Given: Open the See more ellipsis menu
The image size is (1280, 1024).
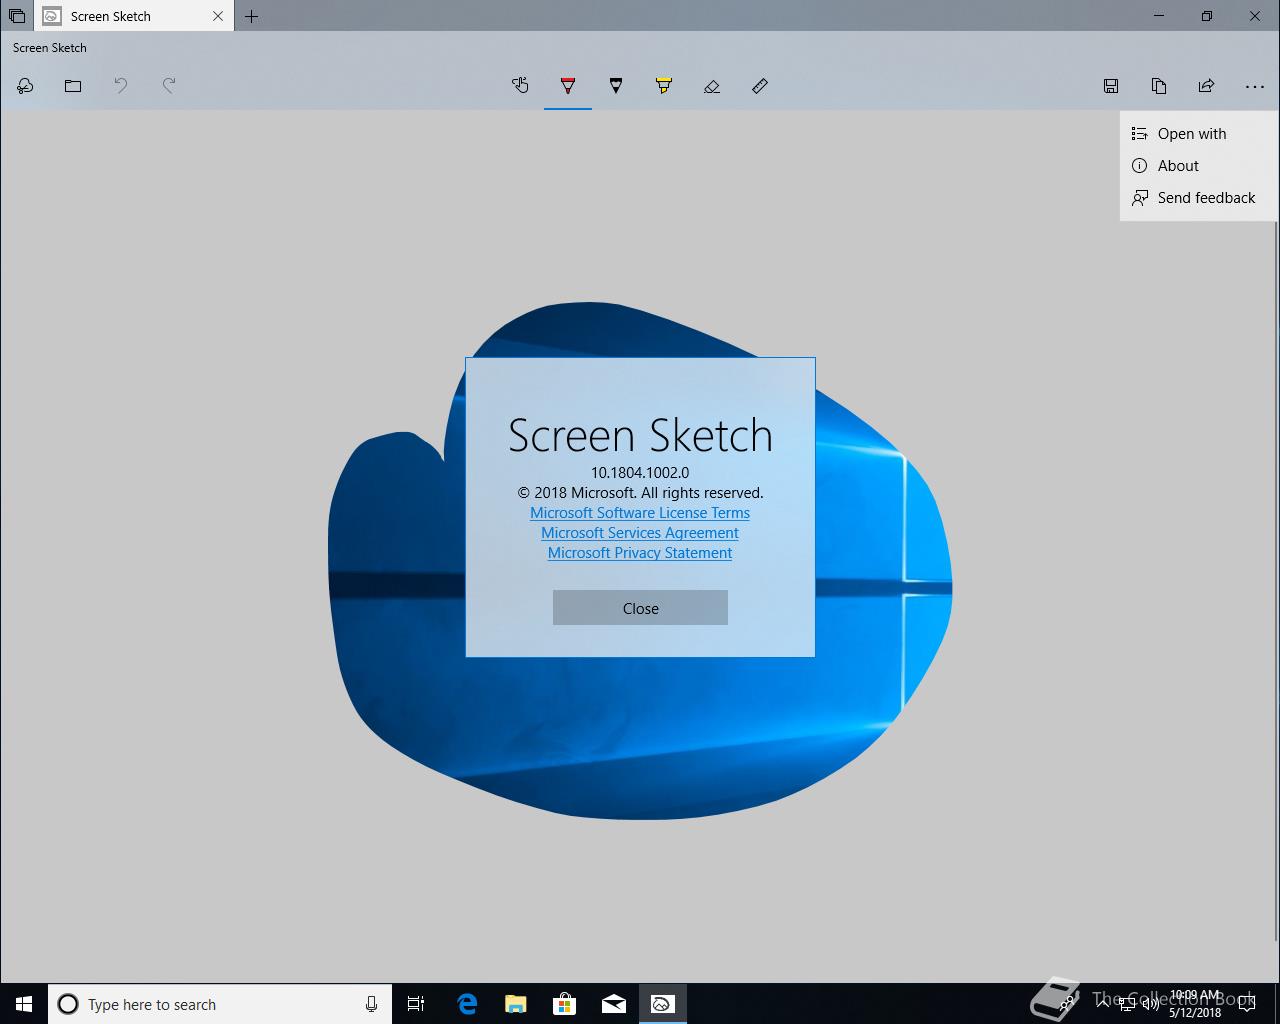Looking at the screenshot, I should [x=1255, y=86].
